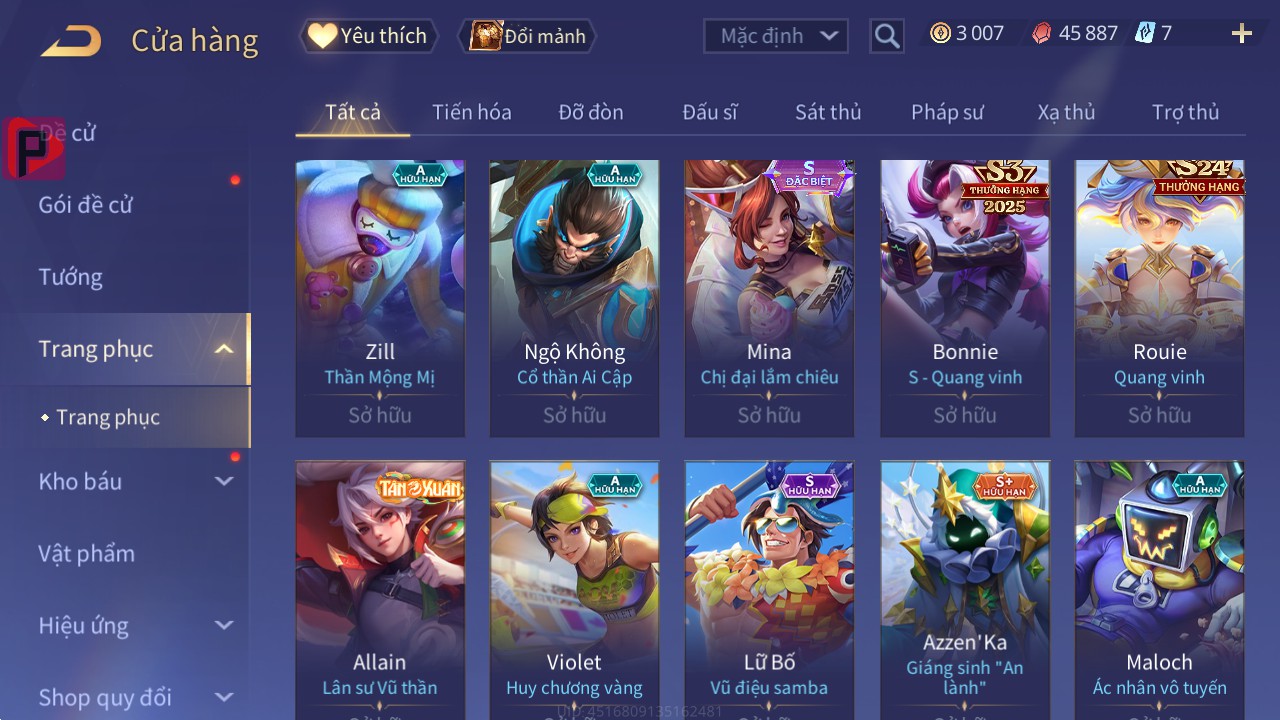Tap the back arrow icon
Image resolution: width=1280 pixels, height=720 pixels.
(70, 41)
